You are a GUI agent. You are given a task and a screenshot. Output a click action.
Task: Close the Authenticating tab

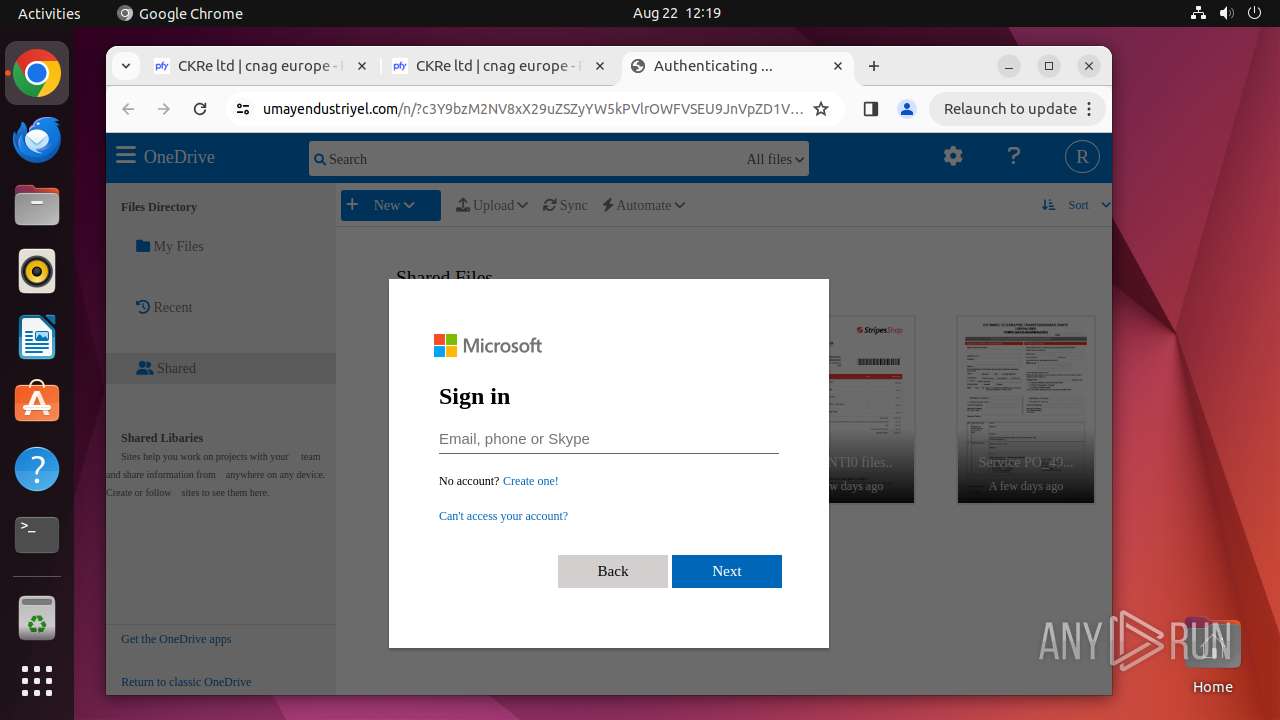click(838, 66)
